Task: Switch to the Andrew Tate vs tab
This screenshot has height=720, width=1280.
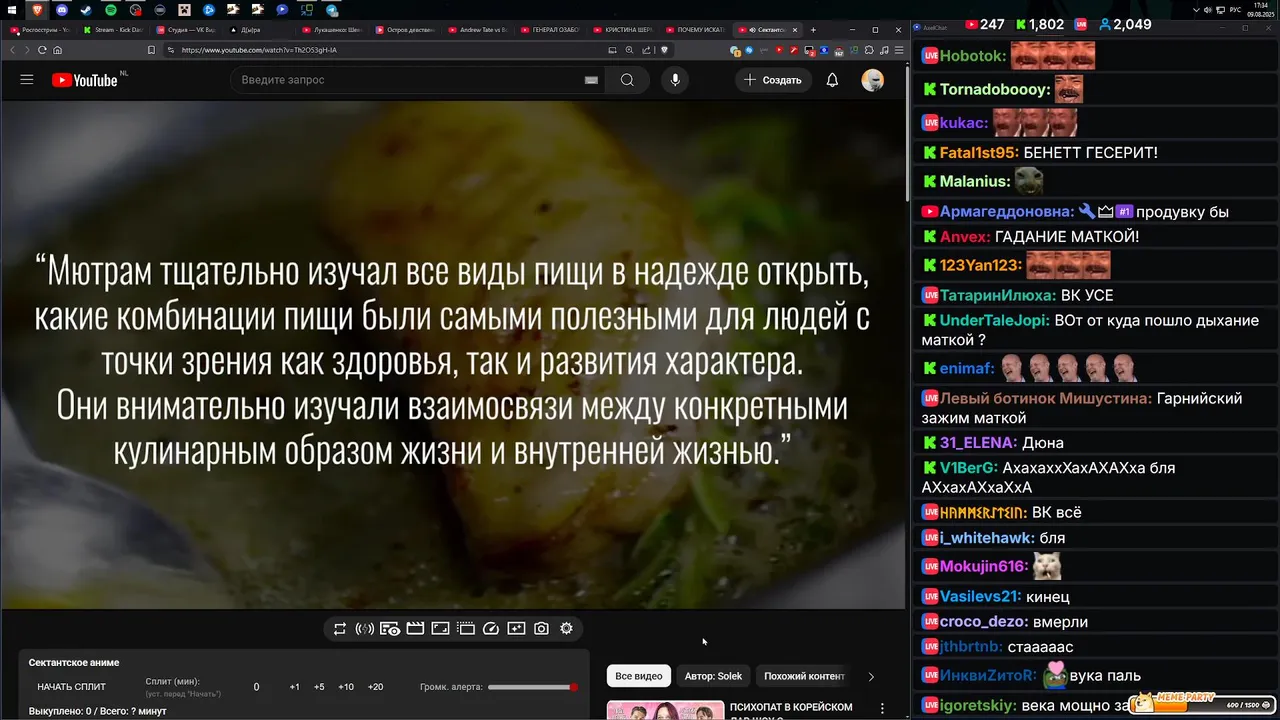Action: (478, 30)
